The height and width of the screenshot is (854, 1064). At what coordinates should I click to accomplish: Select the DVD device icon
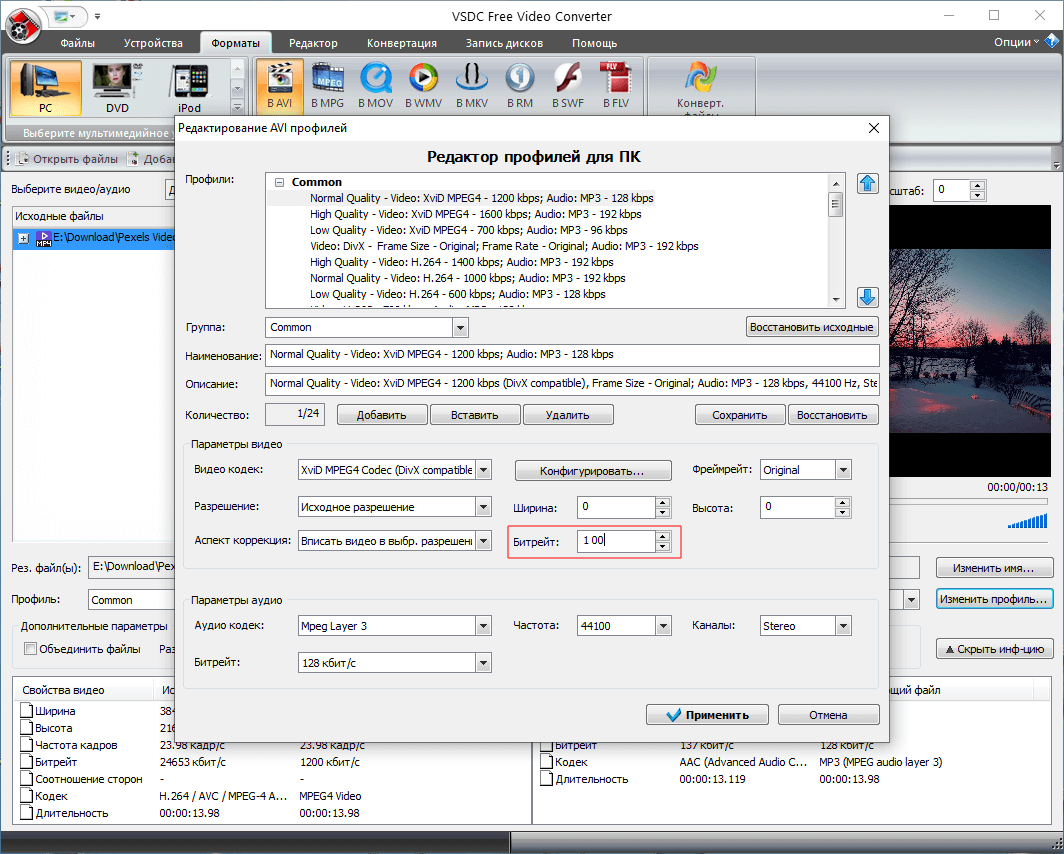pos(117,87)
